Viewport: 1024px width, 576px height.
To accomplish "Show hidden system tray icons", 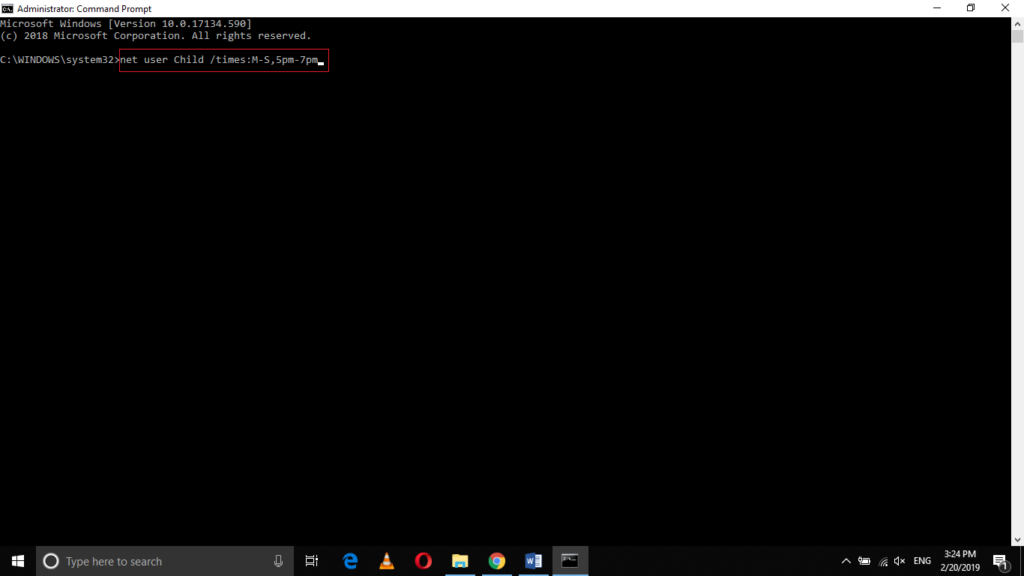I will click(x=846, y=561).
